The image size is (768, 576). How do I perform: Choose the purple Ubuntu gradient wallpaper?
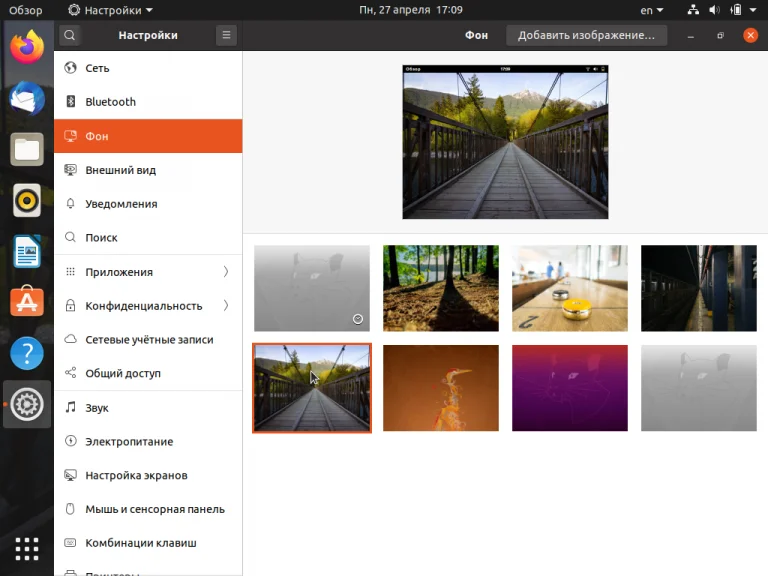coord(569,388)
